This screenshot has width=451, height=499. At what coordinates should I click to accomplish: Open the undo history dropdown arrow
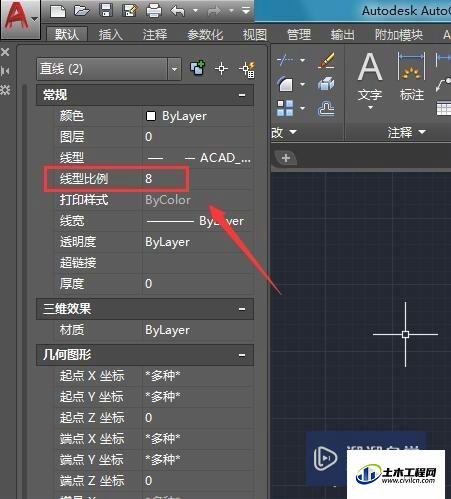point(195,11)
